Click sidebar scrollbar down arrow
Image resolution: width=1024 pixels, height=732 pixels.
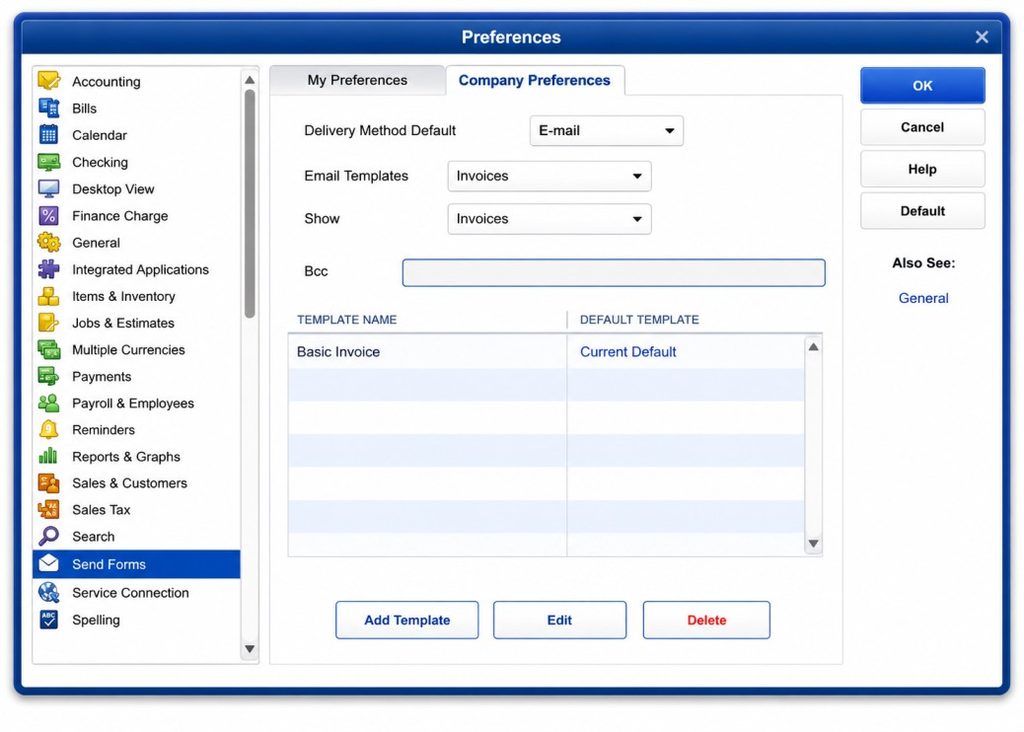(249, 649)
